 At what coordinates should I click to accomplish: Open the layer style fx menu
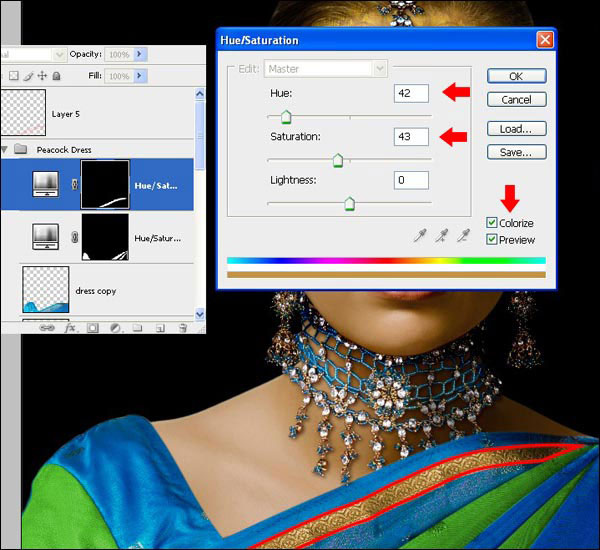pyautogui.click(x=70, y=328)
